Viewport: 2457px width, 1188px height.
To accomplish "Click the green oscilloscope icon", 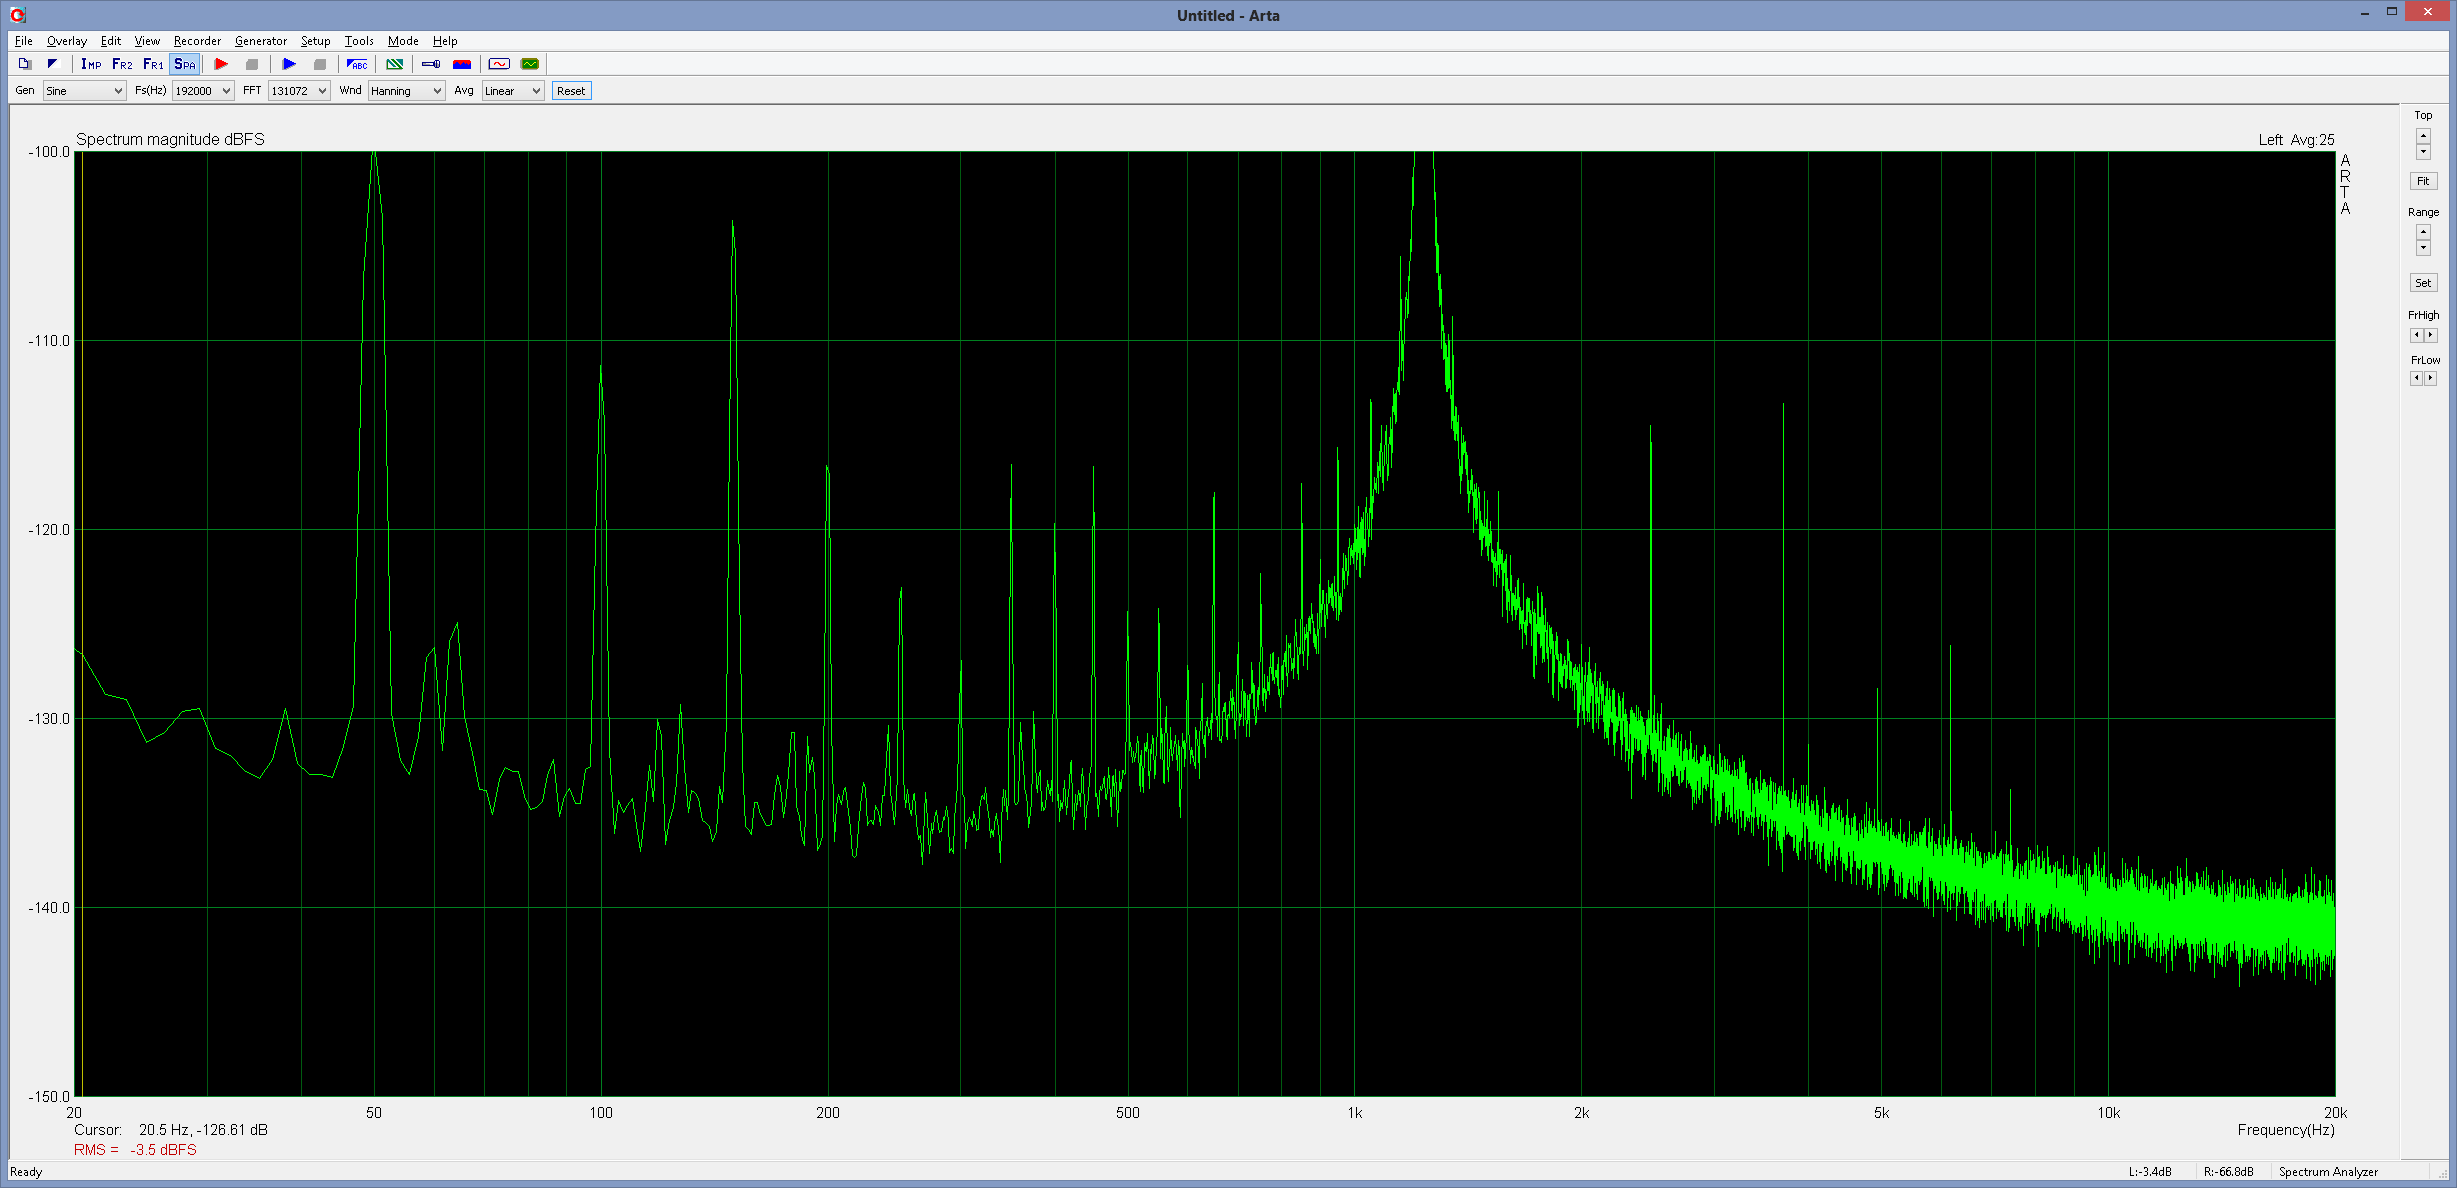I will pos(530,64).
